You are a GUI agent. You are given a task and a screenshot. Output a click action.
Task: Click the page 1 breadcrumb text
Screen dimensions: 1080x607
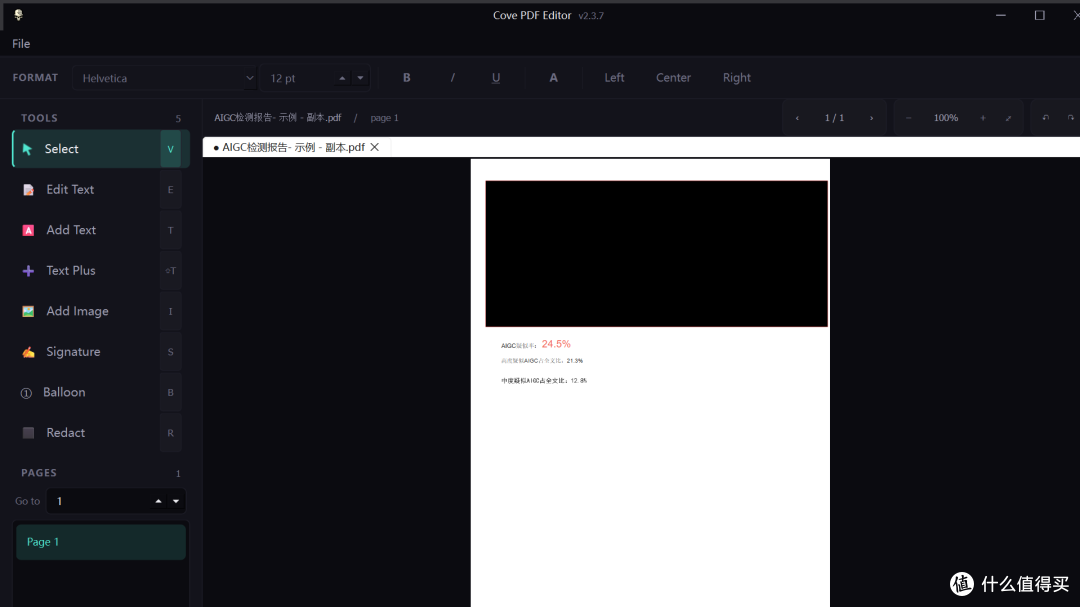point(384,118)
